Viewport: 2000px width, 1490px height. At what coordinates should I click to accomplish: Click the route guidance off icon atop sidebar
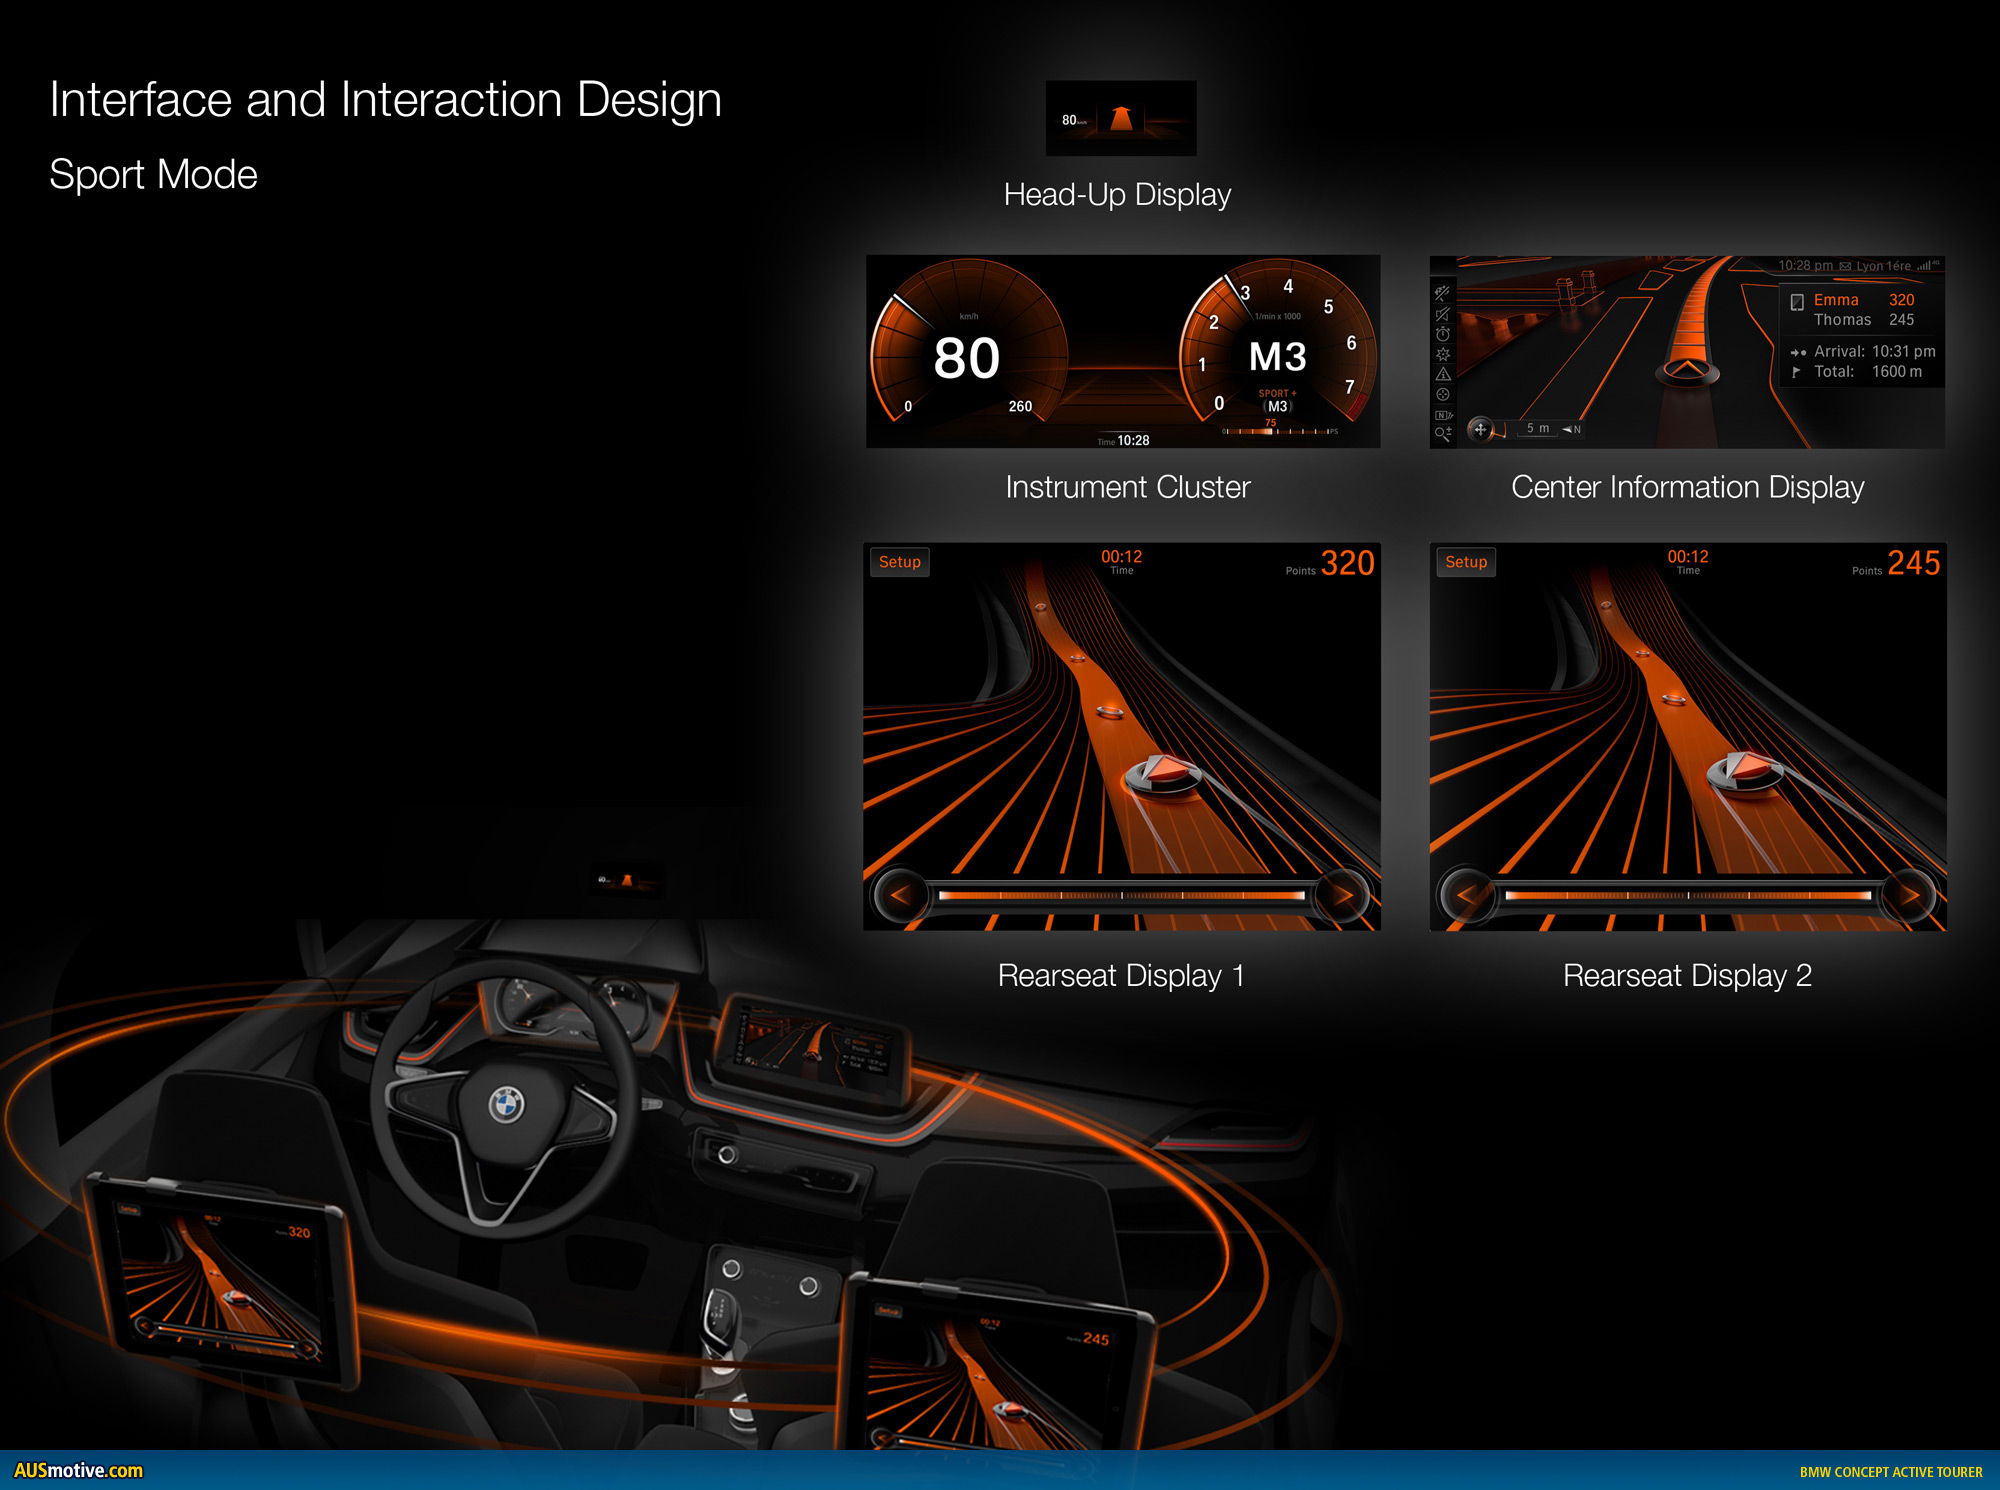[1442, 293]
